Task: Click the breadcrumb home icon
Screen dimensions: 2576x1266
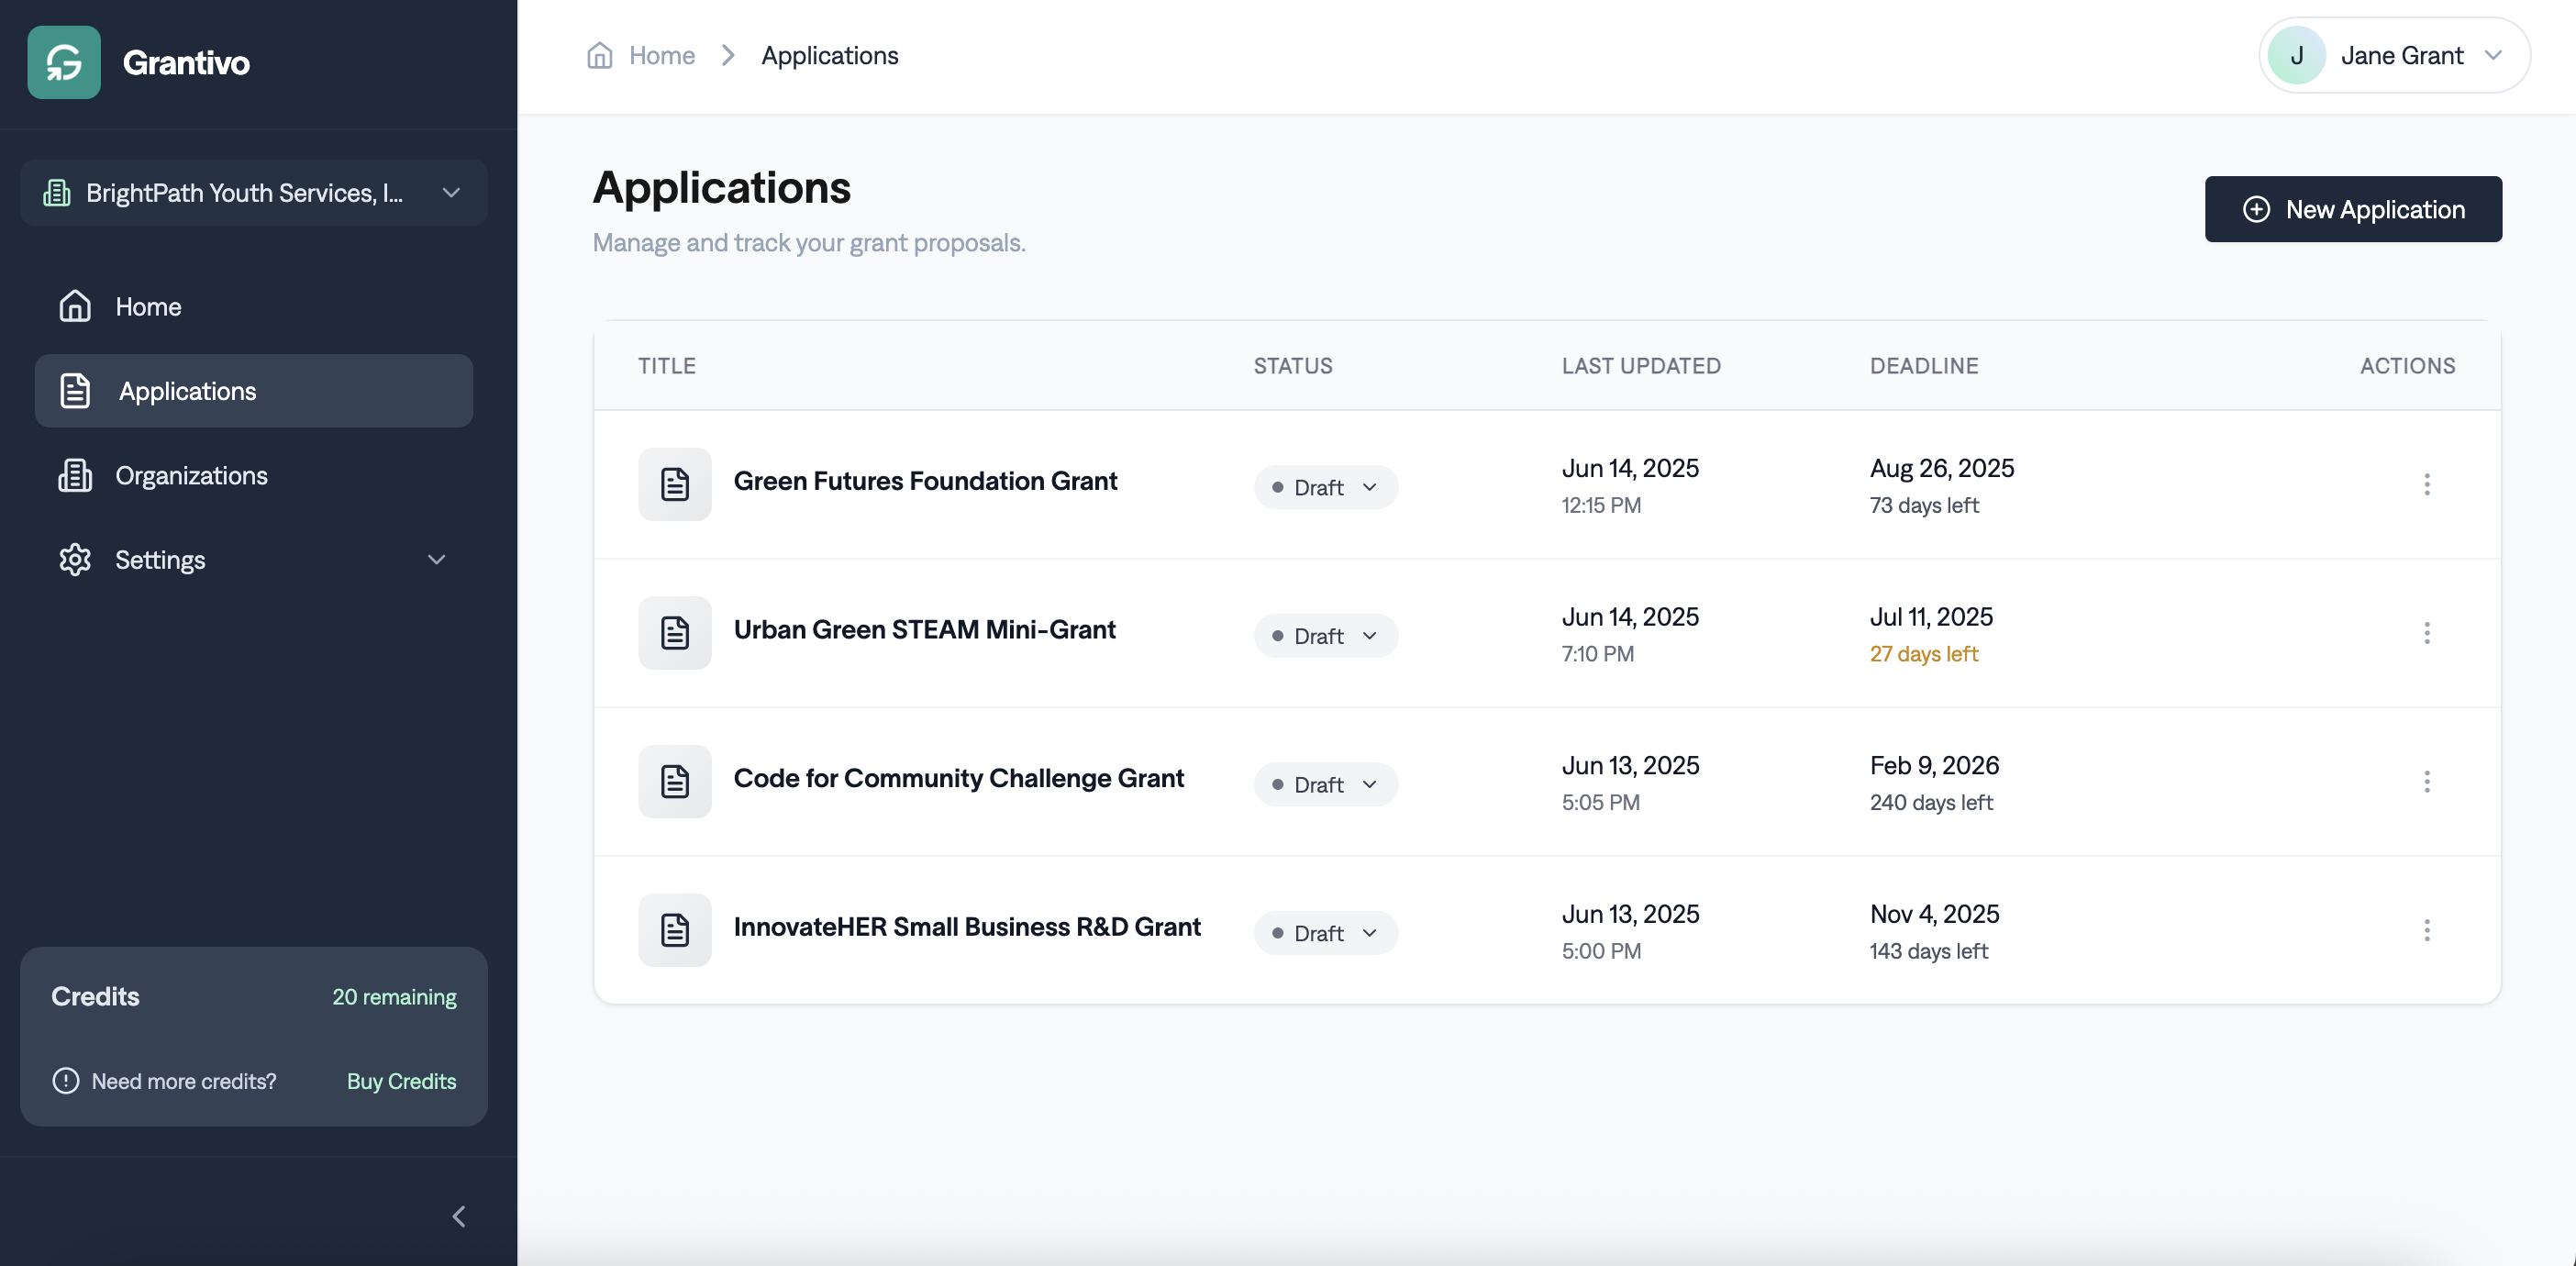Action: [600, 55]
